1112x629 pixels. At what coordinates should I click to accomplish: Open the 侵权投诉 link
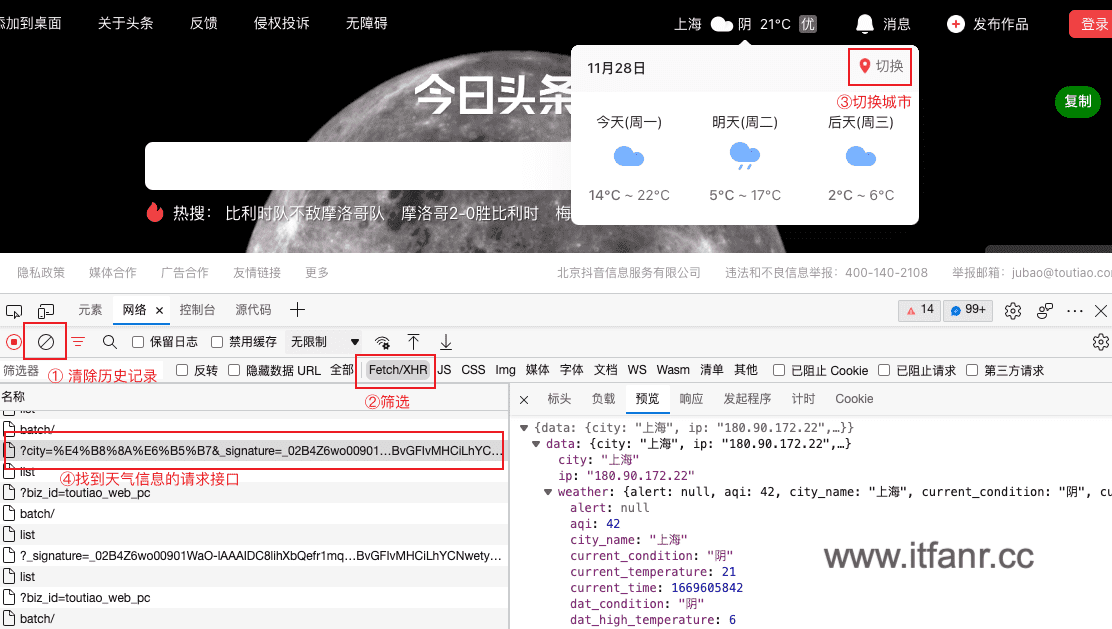click(x=282, y=23)
